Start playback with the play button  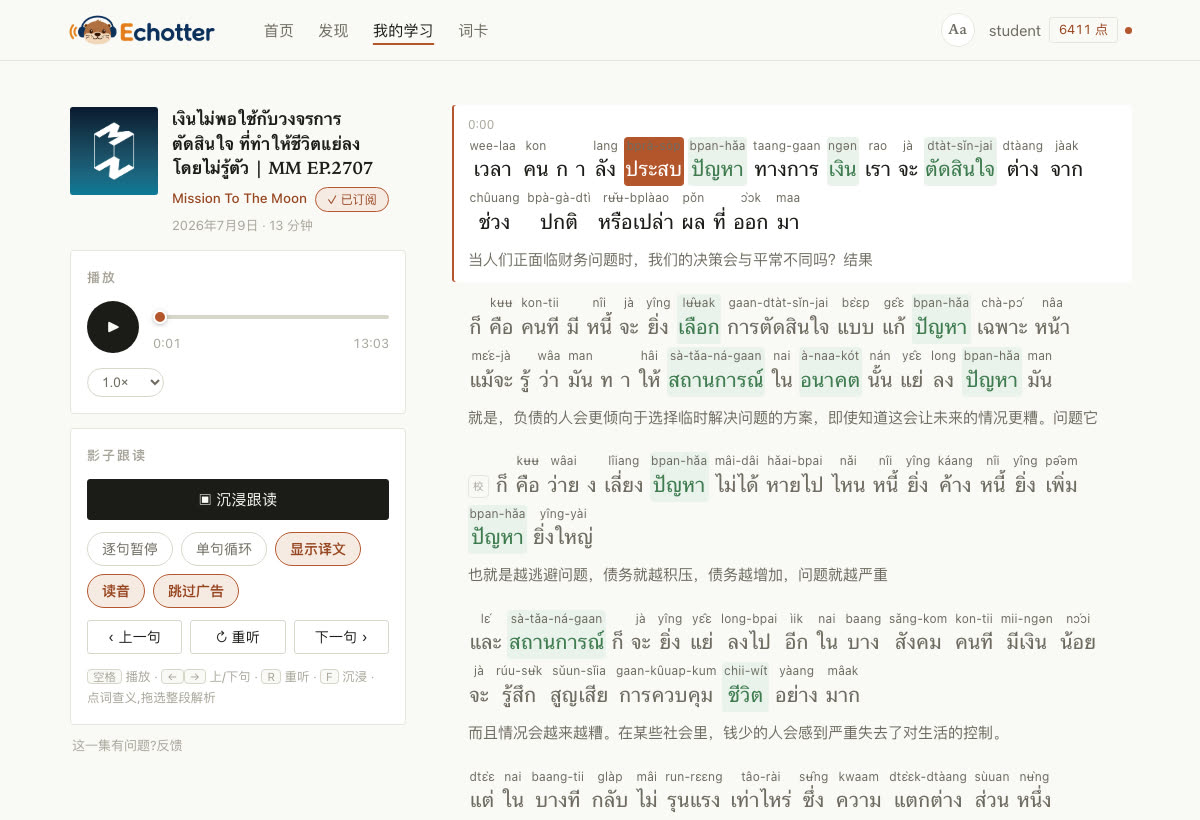point(113,327)
